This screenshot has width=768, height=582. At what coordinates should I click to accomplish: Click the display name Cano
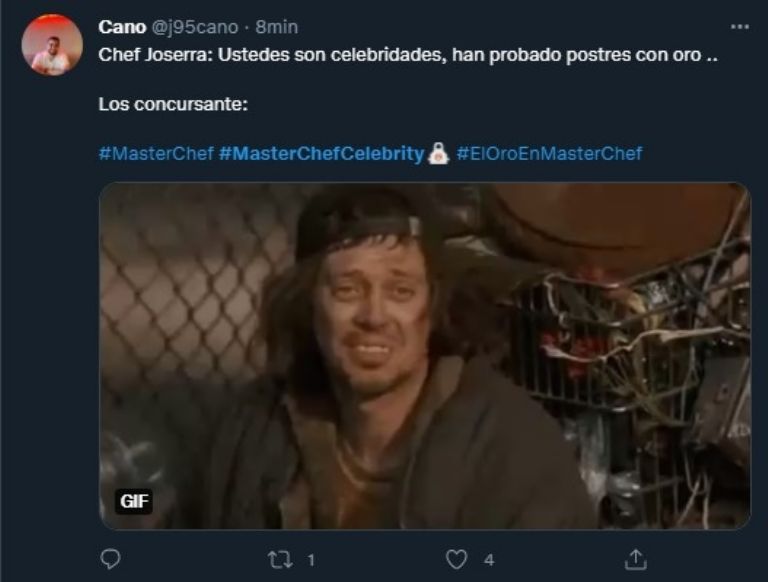point(122,27)
